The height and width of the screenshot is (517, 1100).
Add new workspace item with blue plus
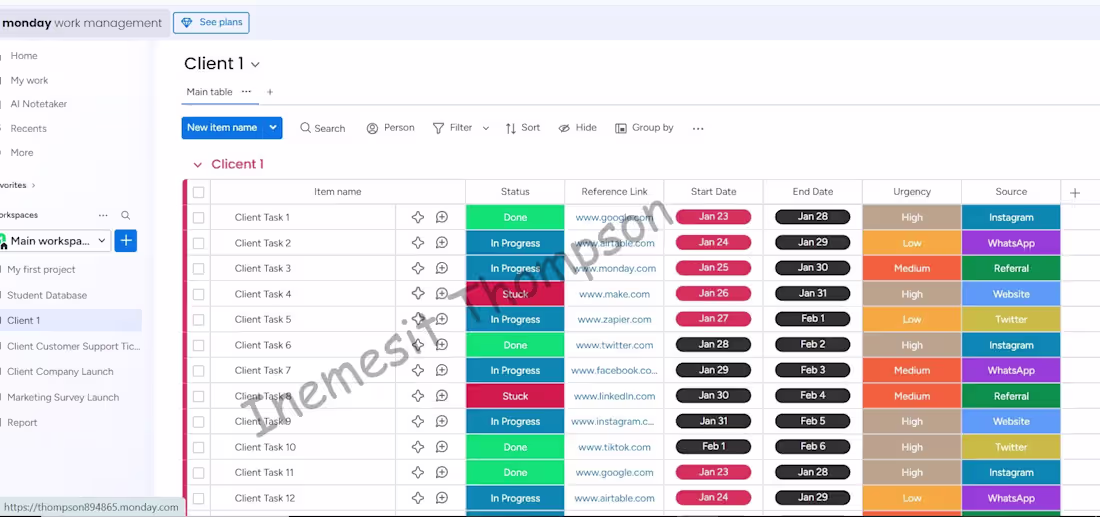coord(126,241)
